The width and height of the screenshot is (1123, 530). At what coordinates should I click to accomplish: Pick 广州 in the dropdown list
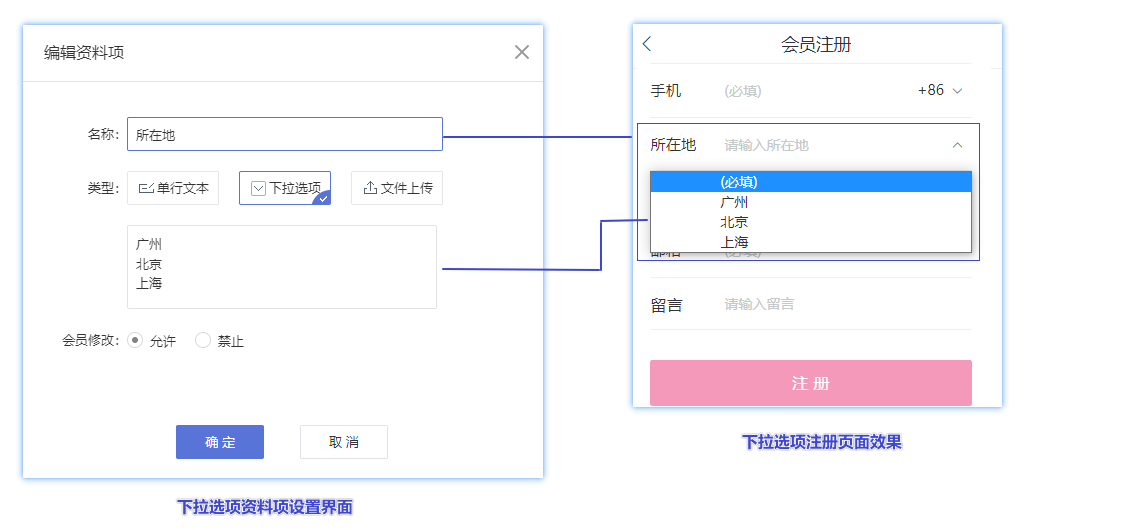click(x=811, y=202)
